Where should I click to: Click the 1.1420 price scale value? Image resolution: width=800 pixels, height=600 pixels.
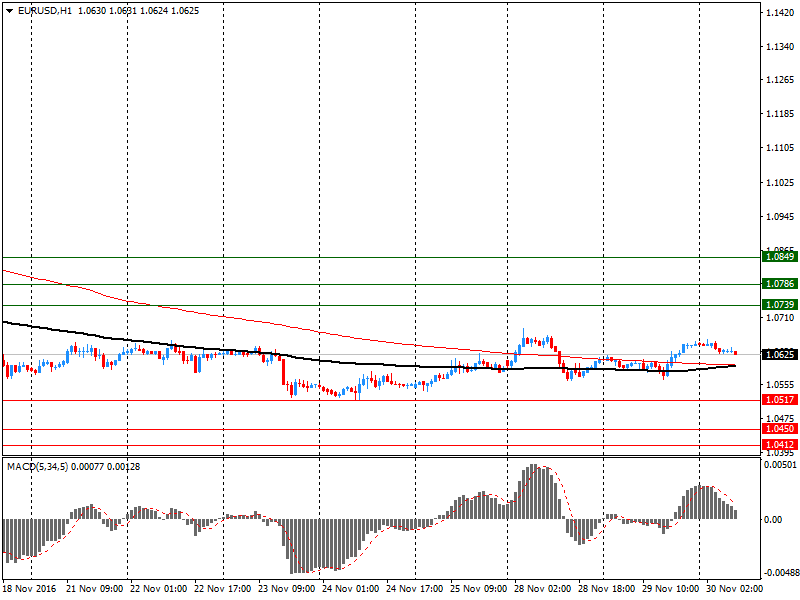(781, 13)
